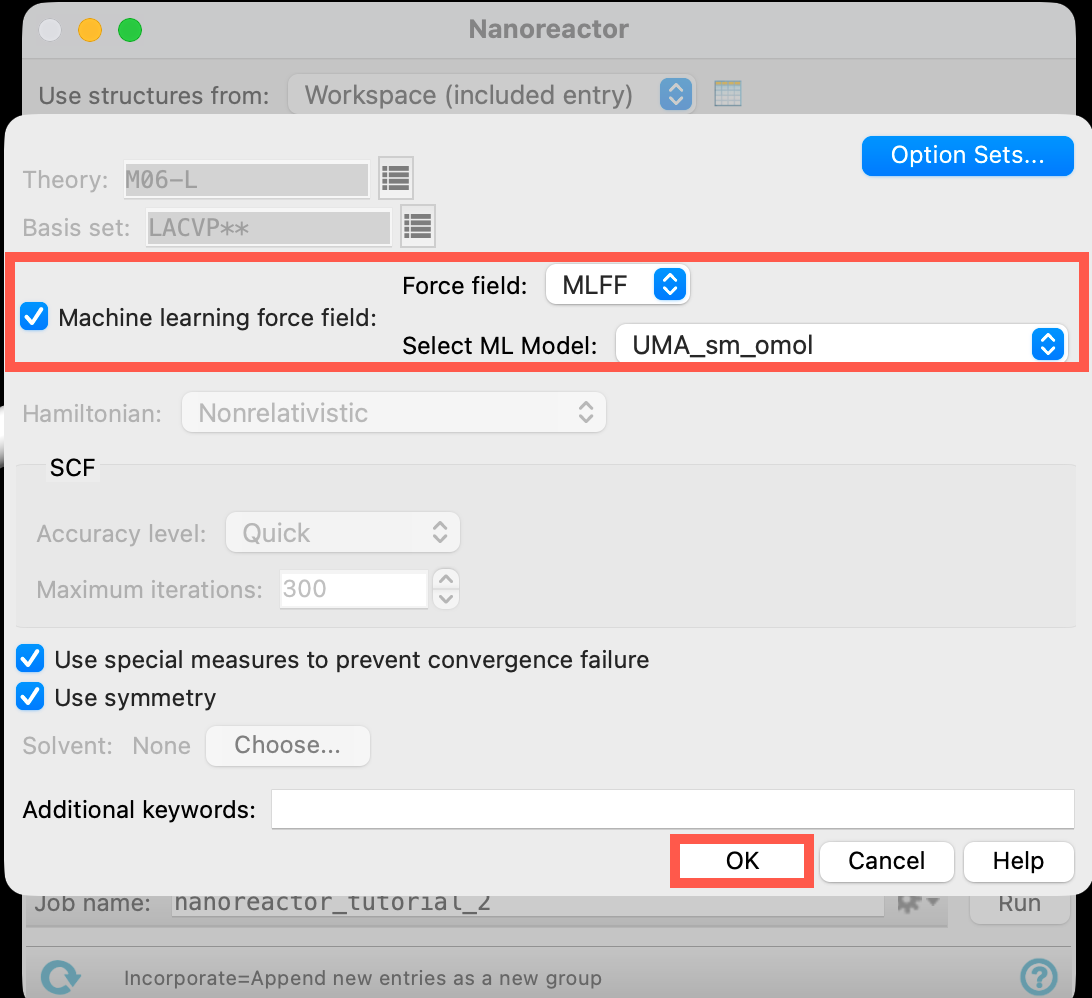Click the Option Sets... button
The height and width of the screenshot is (998, 1092).
[x=967, y=155]
